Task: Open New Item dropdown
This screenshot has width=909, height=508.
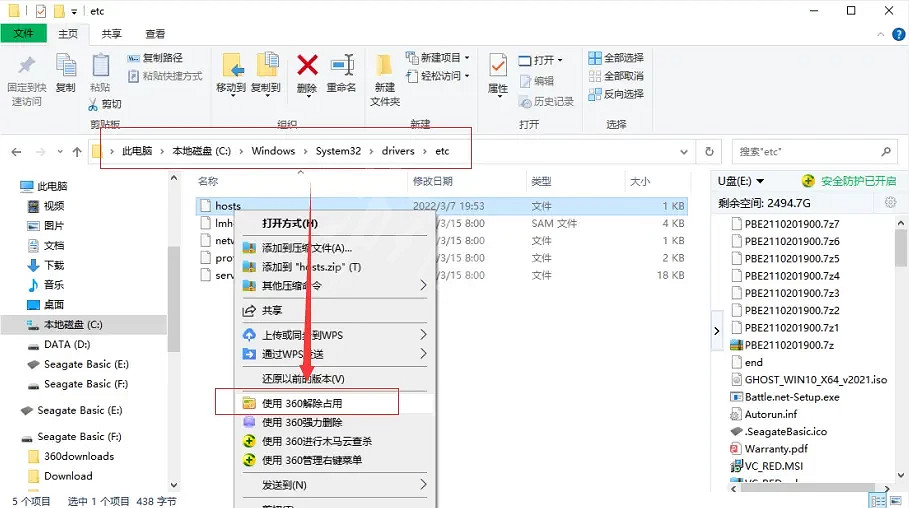Action: [x=438, y=57]
